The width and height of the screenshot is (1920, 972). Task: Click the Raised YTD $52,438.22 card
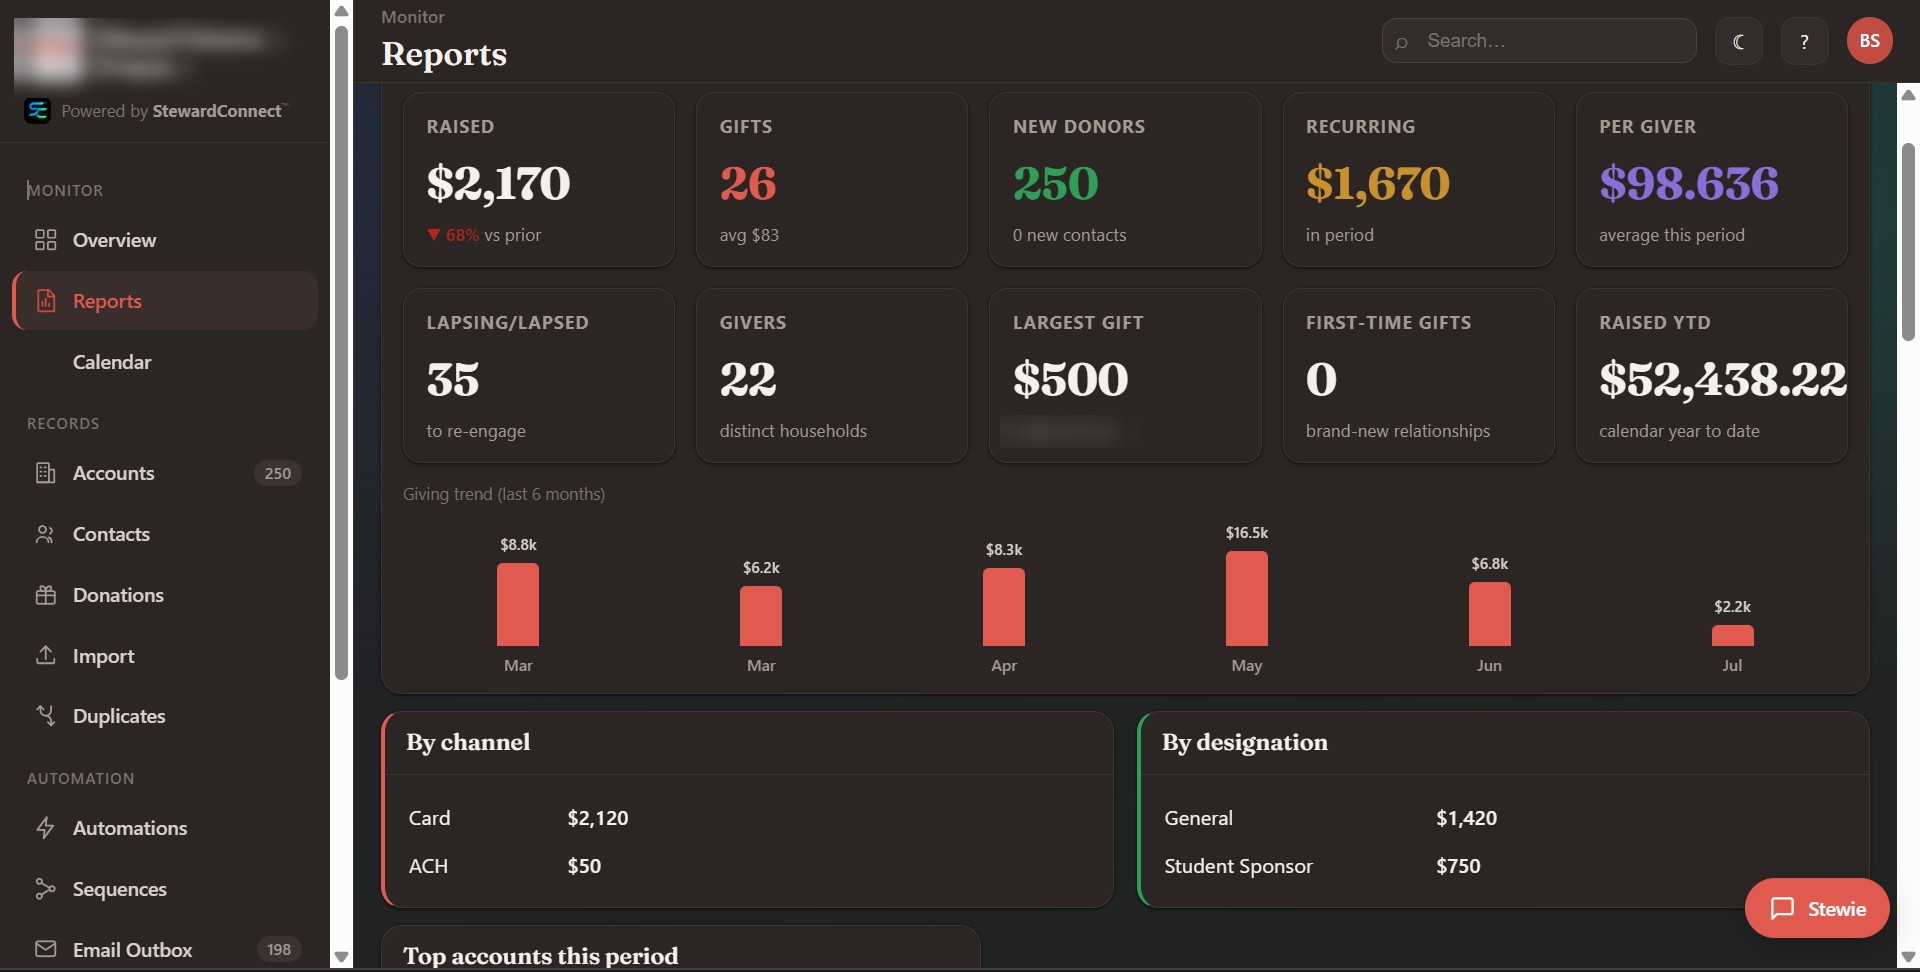(1712, 376)
